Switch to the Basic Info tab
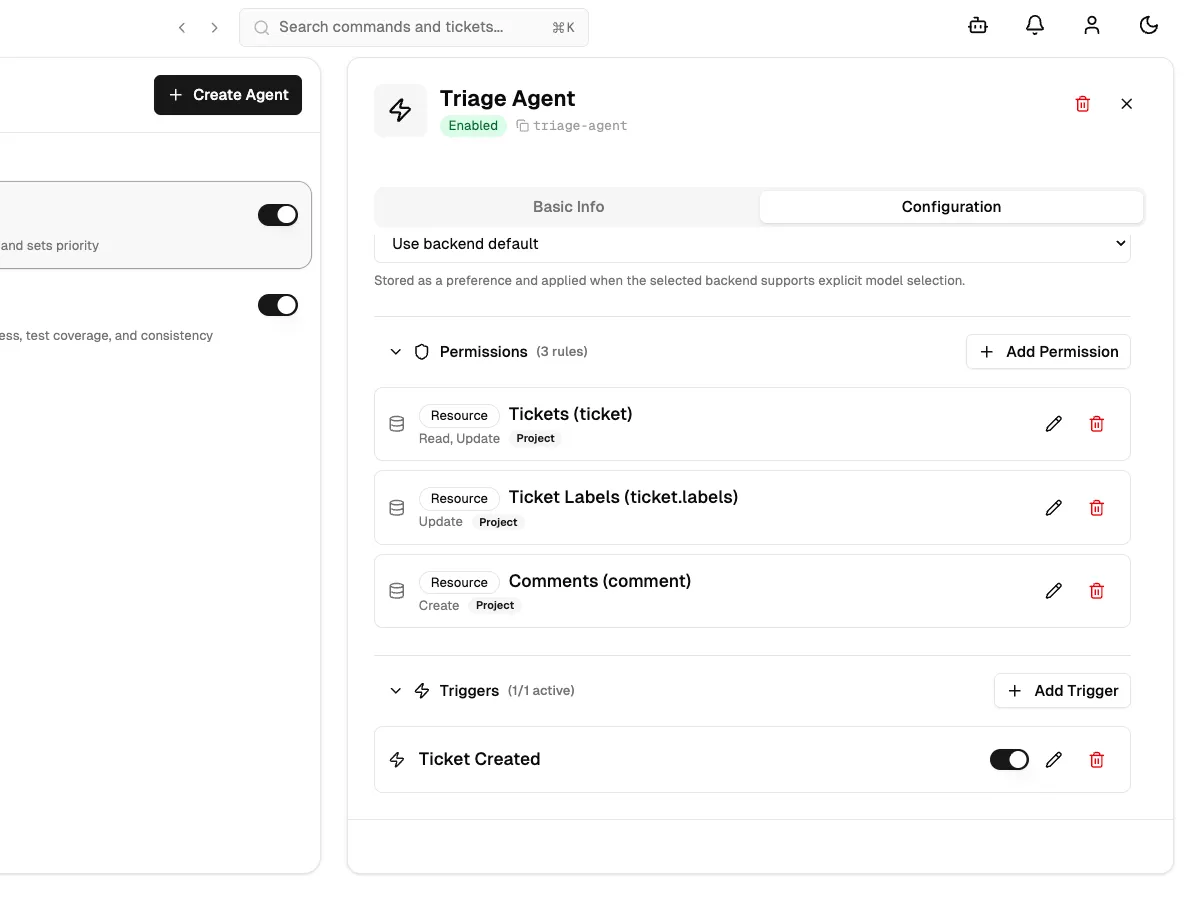The image size is (1200, 900). (x=568, y=206)
